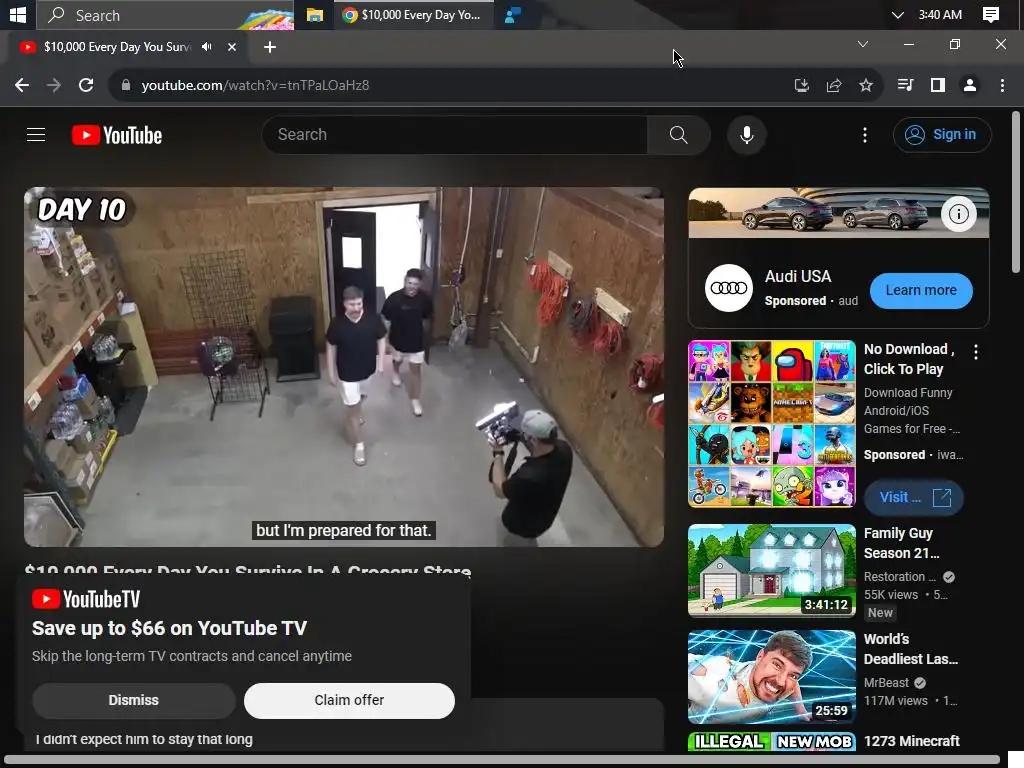
Task: Open World's Deadliest Laser video thumbnail
Action: tap(772, 677)
